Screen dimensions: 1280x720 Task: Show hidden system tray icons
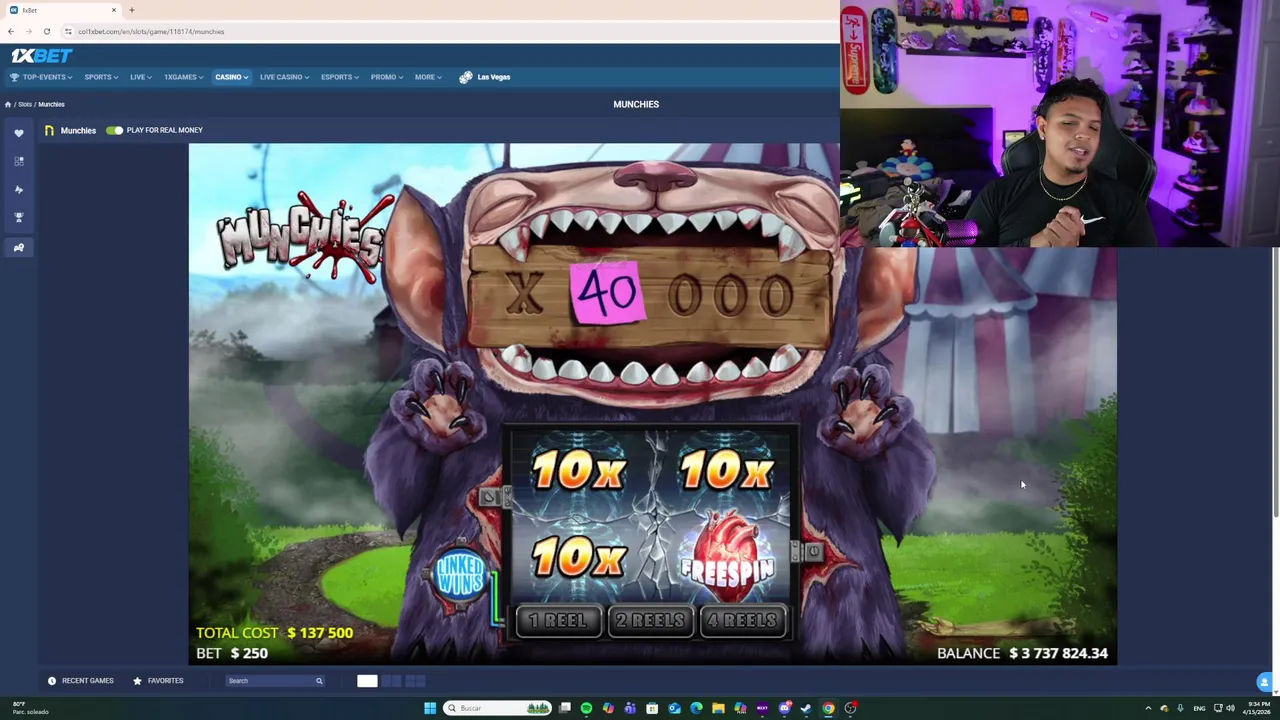point(1148,708)
